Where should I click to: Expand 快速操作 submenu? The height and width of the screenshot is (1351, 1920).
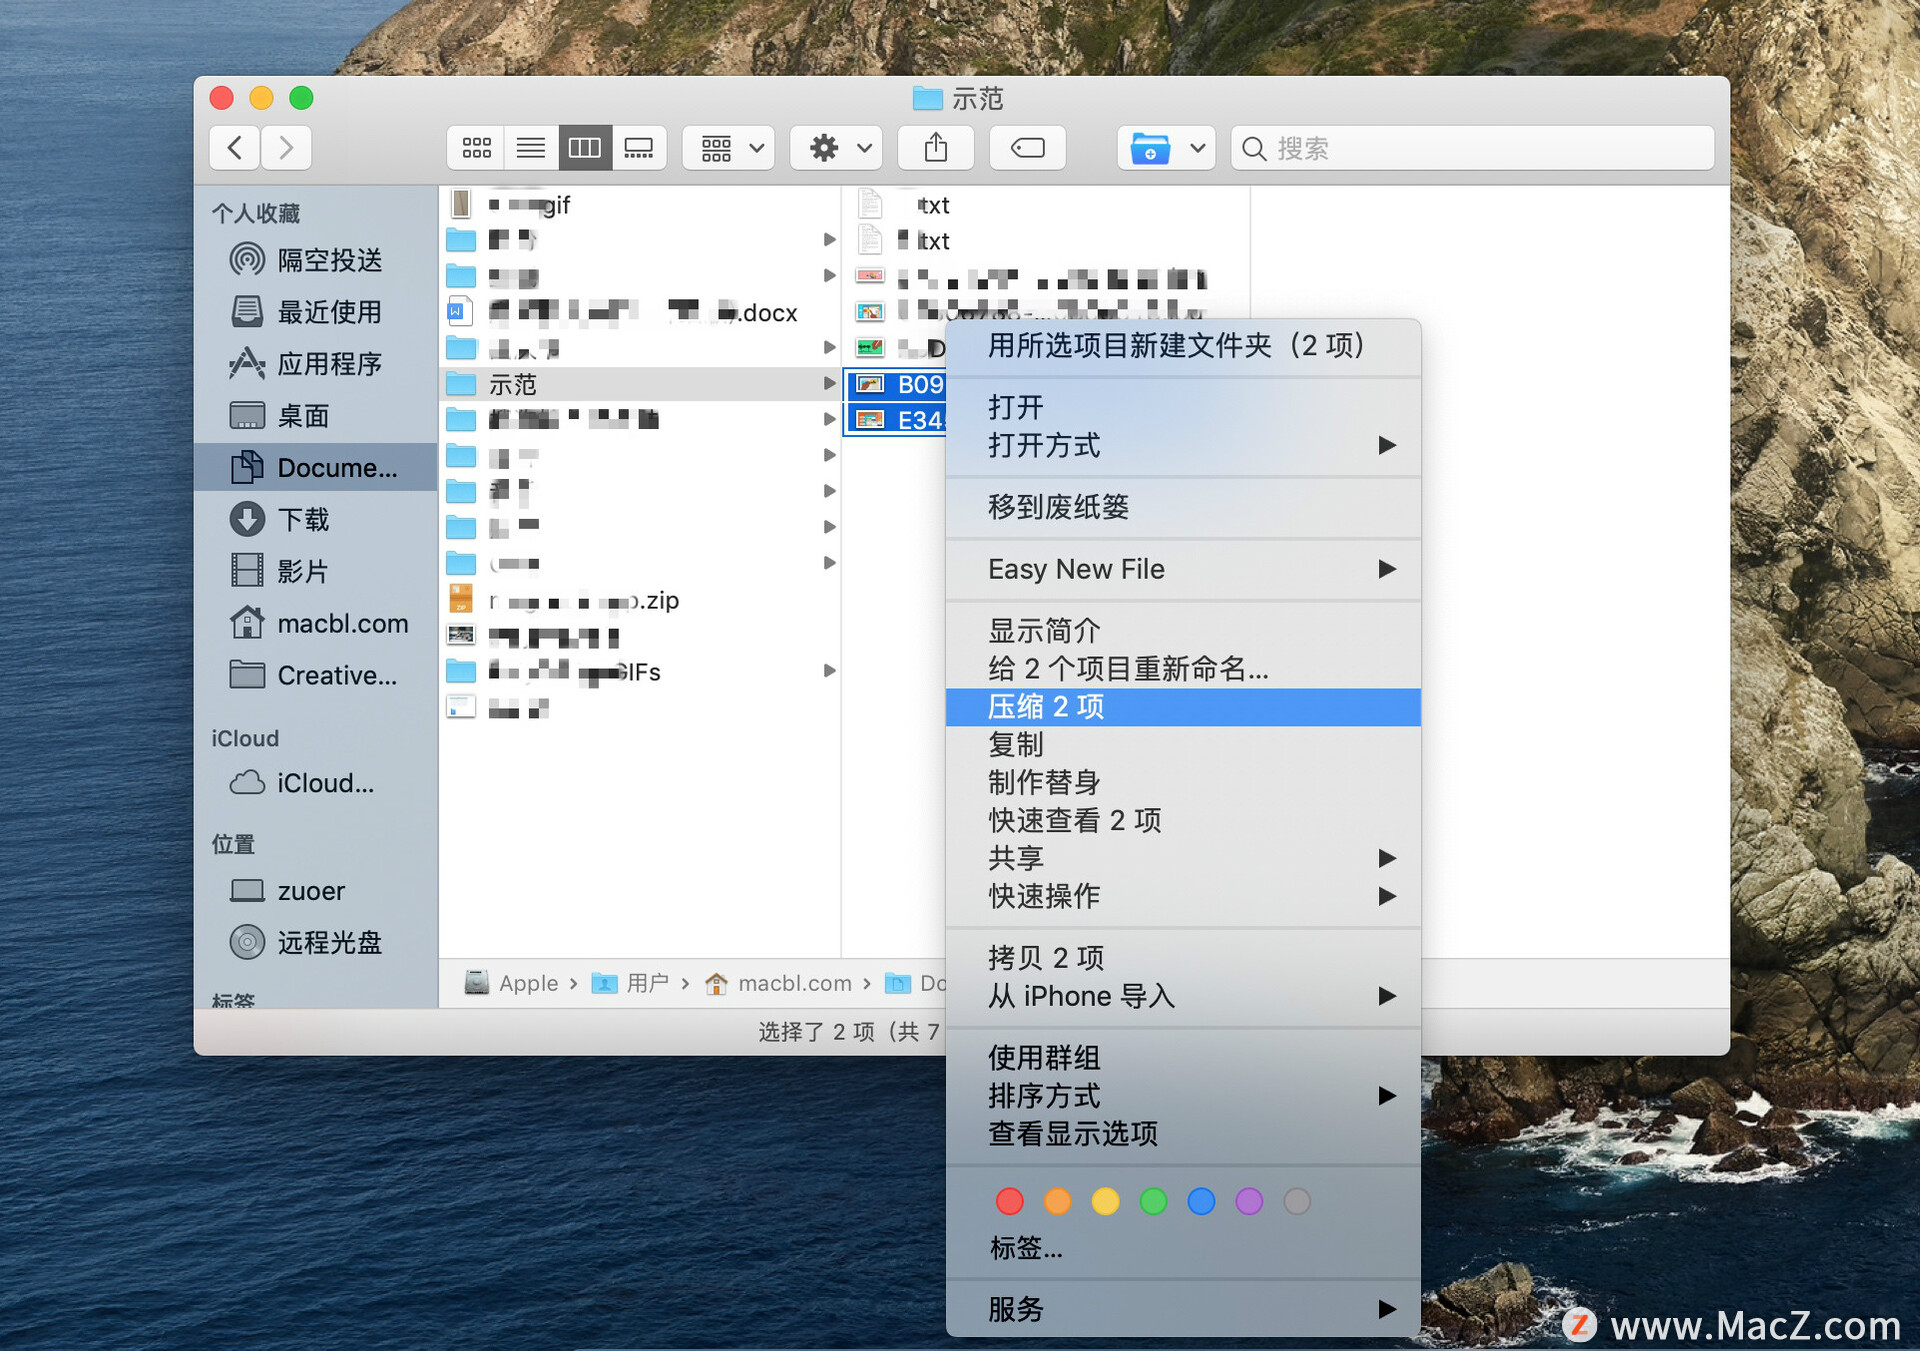pyautogui.click(x=1183, y=896)
